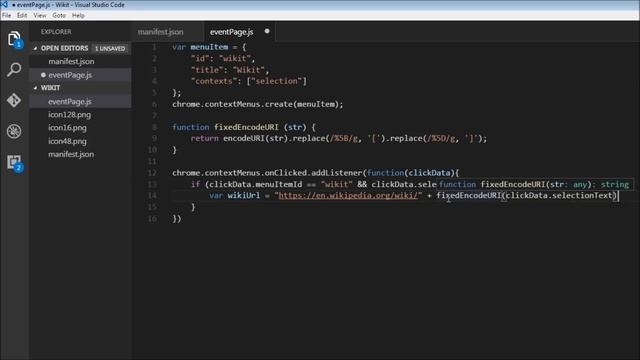Click line number 16 in gutter
The image size is (640, 360).
[x=152, y=219]
